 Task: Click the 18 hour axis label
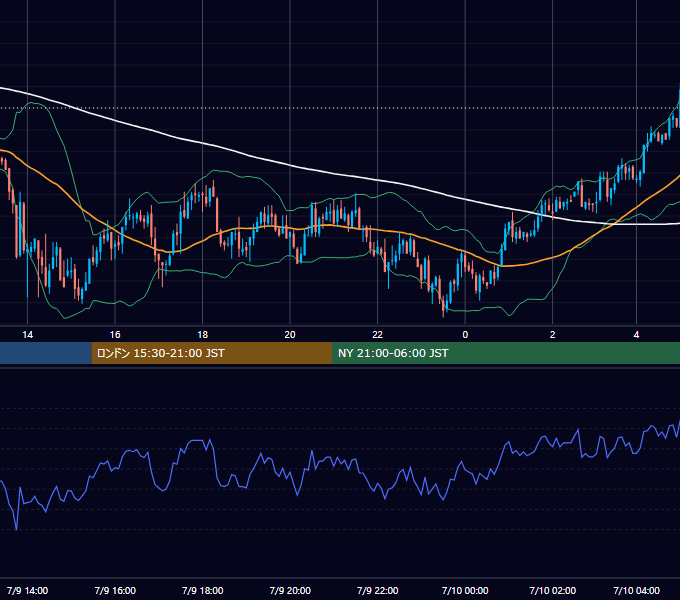203,335
